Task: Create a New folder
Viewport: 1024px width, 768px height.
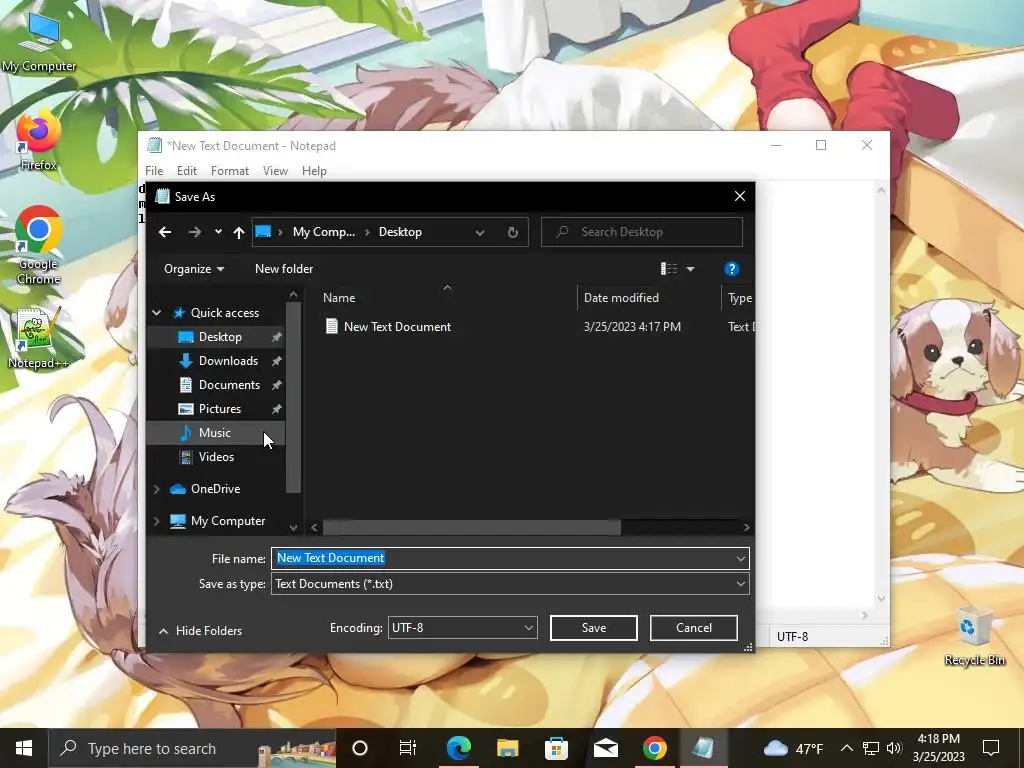Action: tap(284, 269)
